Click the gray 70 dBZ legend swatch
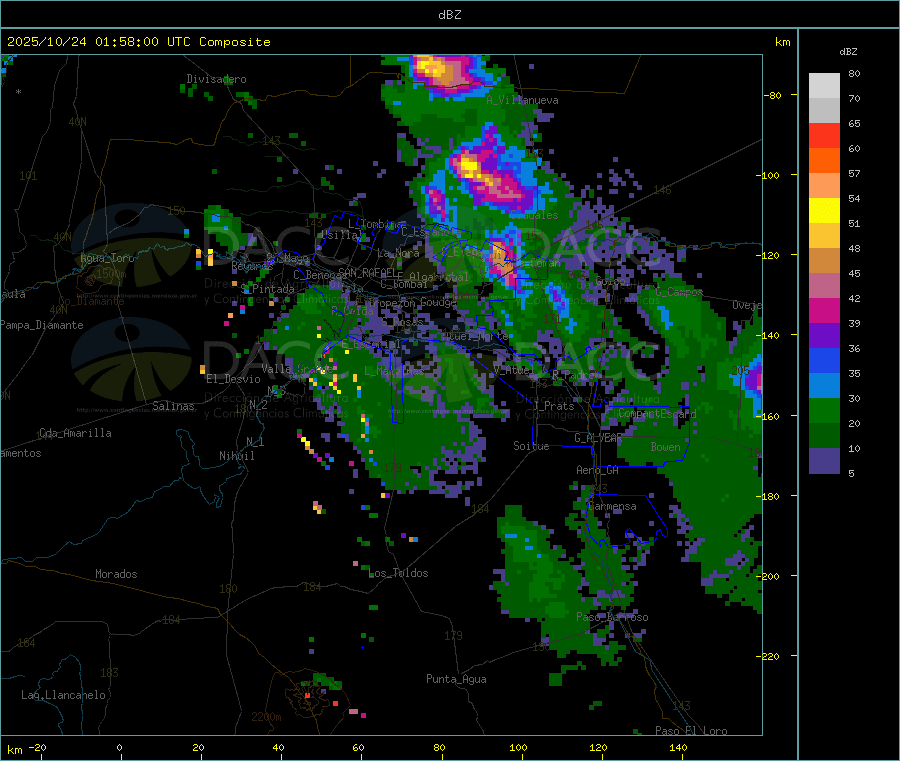The image size is (900, 761). click(x=824, y=110)
